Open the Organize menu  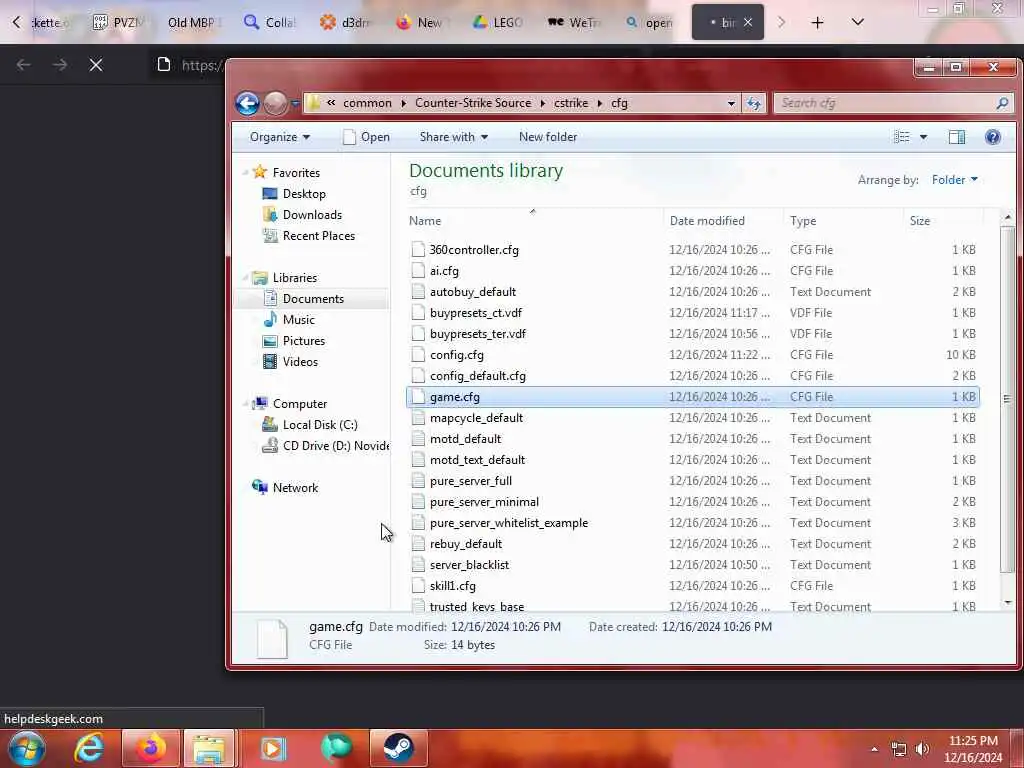click(x=280, y=137)
